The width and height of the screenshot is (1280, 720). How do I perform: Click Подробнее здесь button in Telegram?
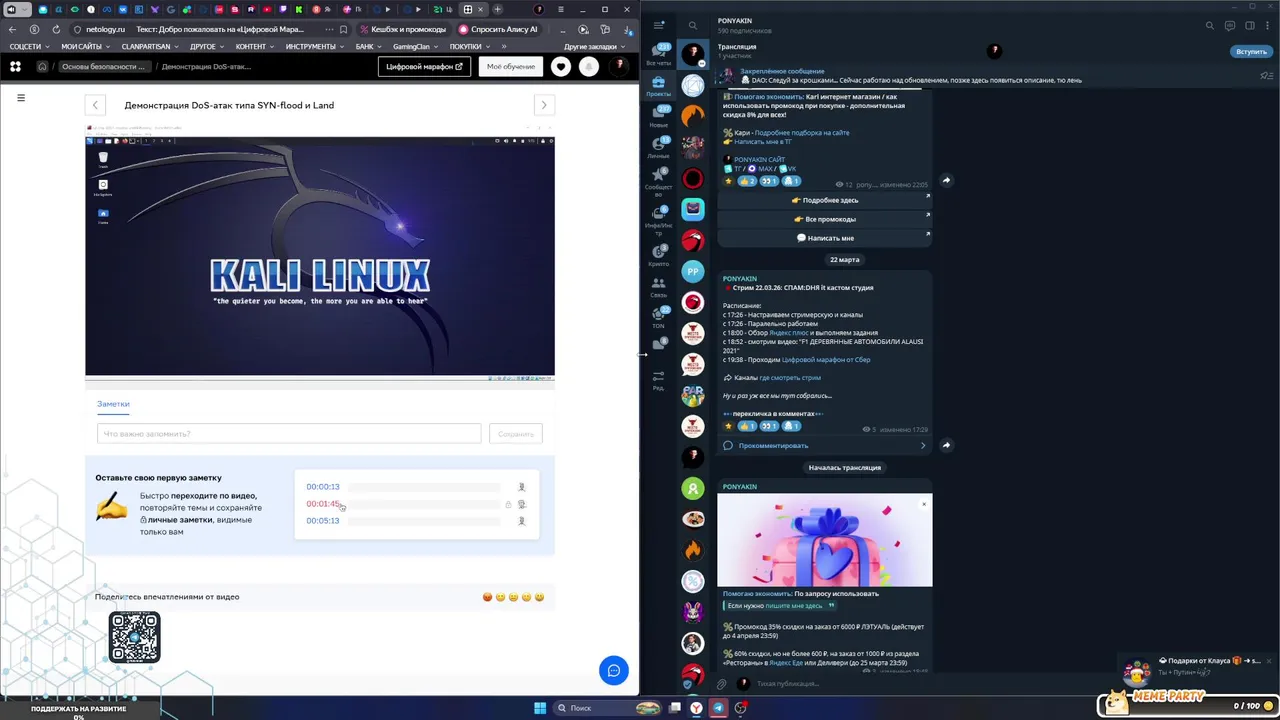coord(825,200)
